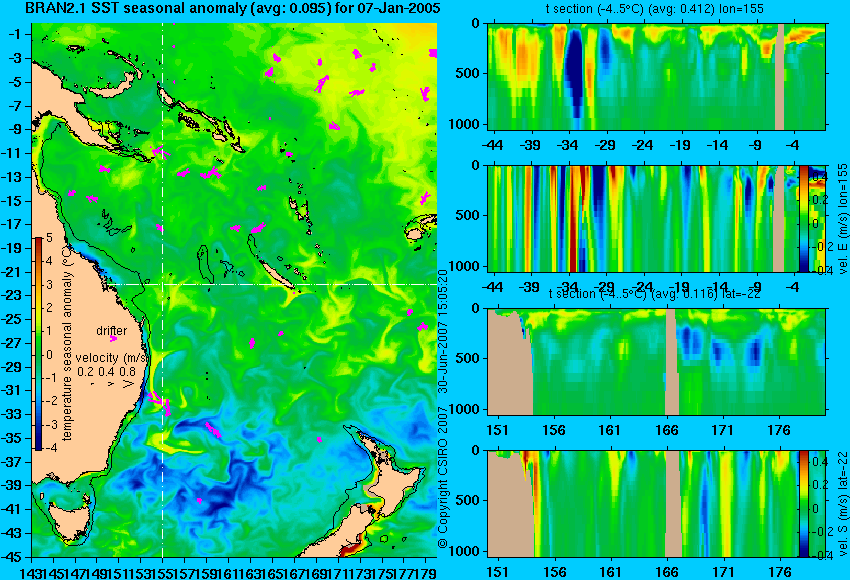Click the '176' tick under bottom velocity section

point(780,572)
